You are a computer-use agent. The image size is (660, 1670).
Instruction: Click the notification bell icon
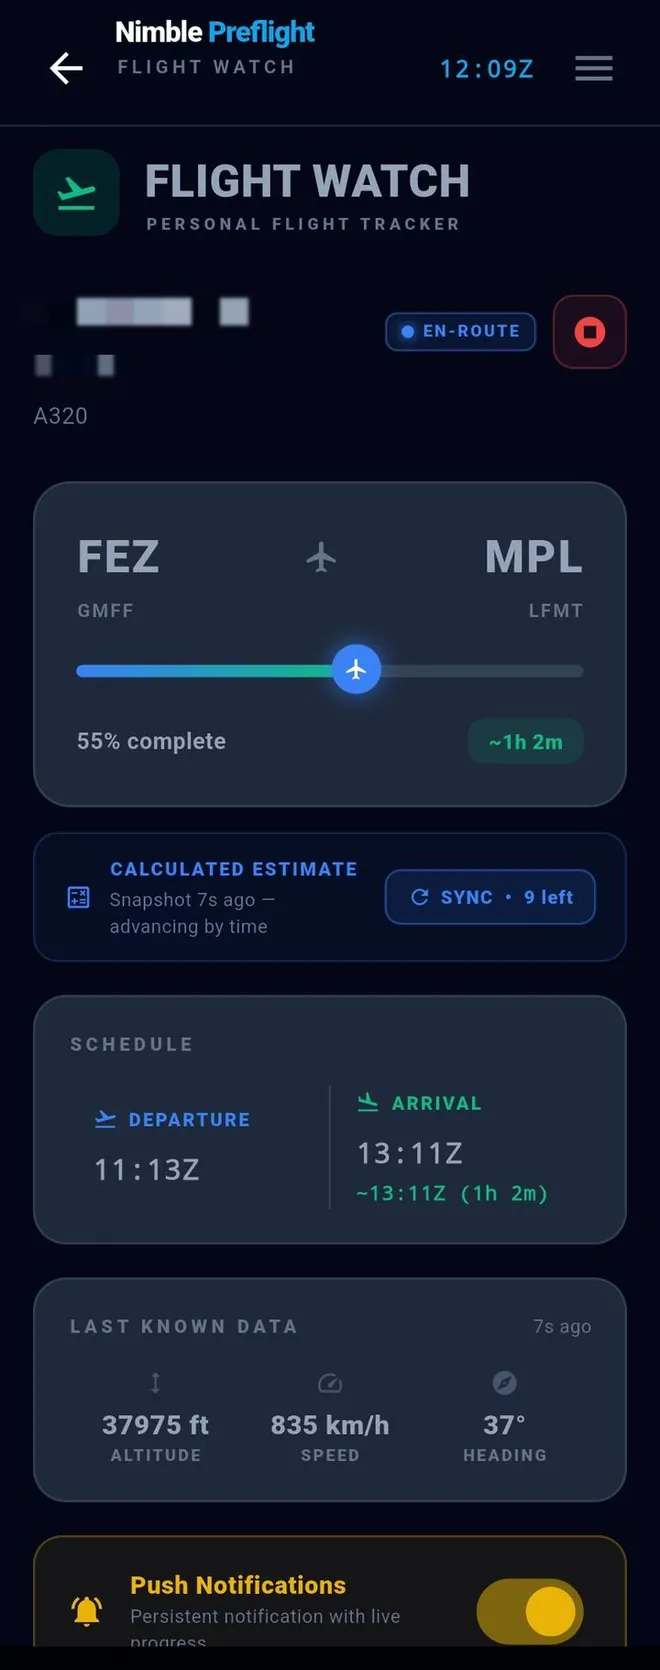[87, 1611]
